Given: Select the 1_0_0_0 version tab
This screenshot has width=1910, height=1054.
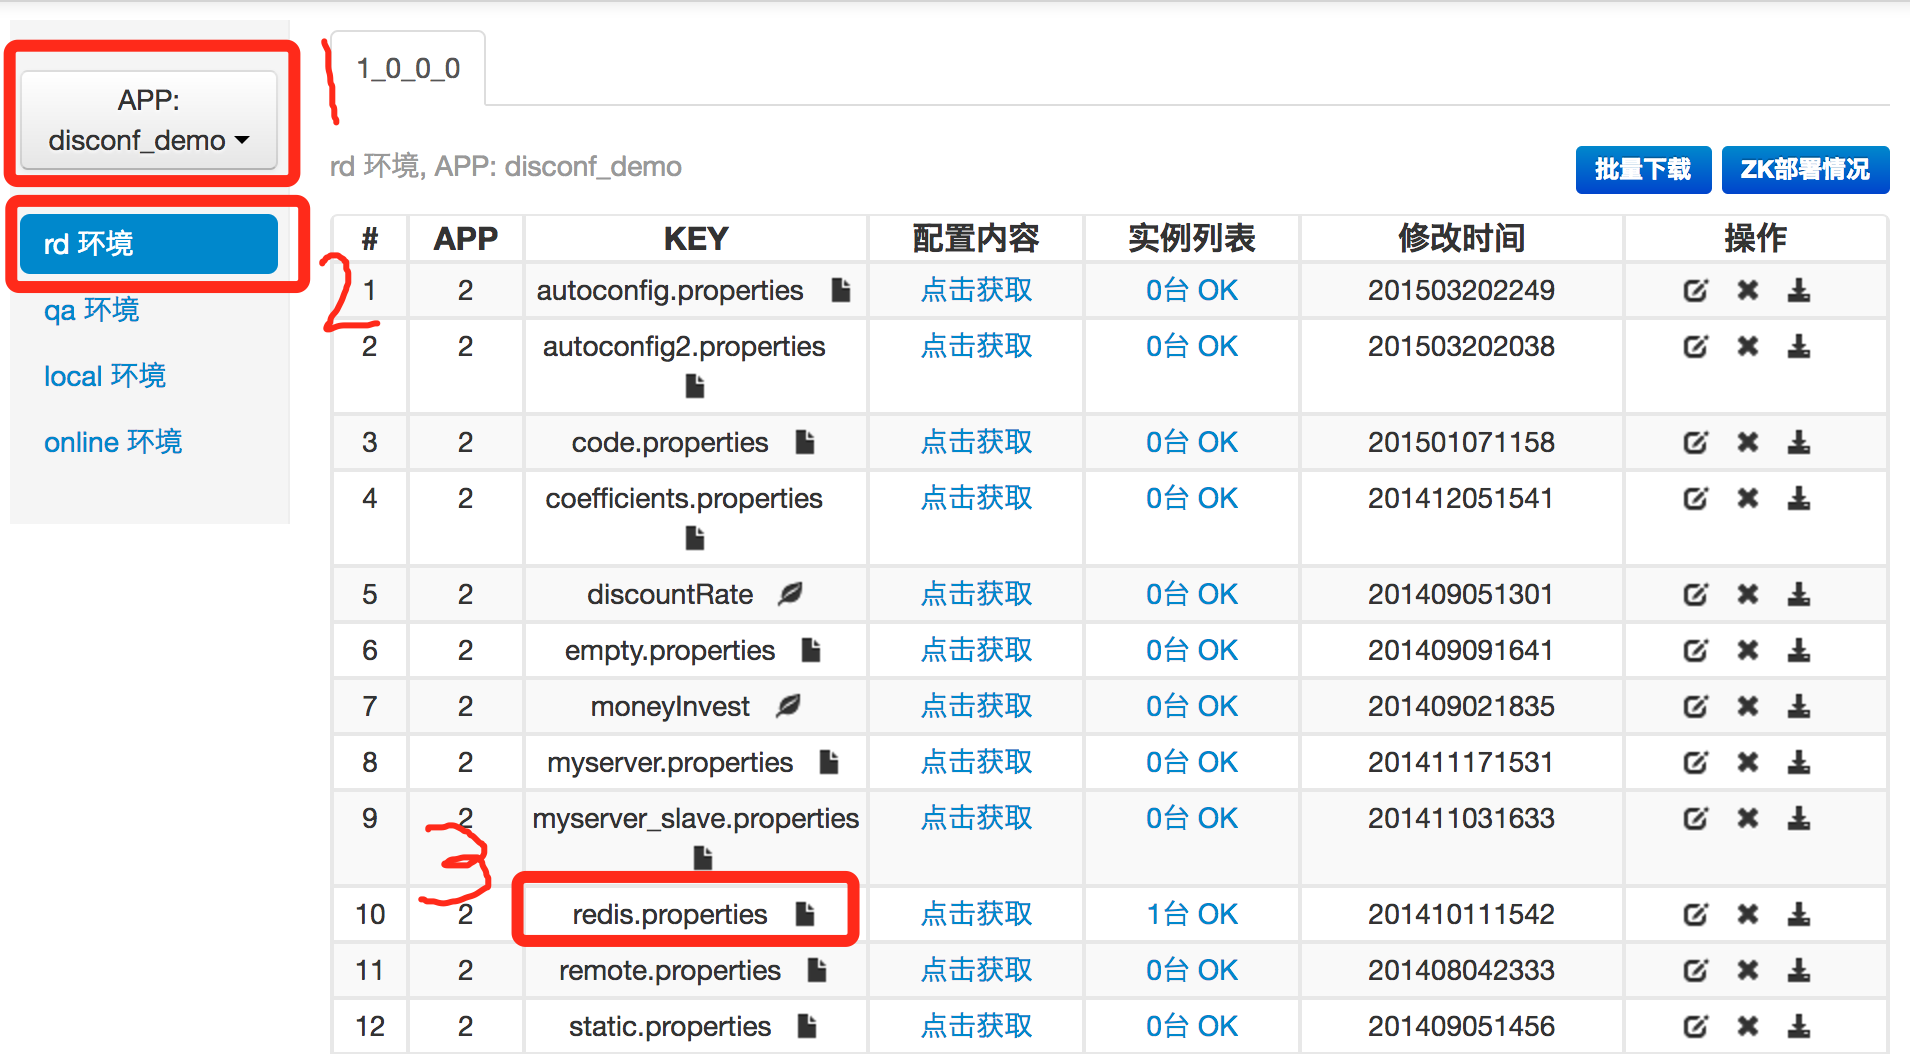Looking at the screenshot, I should point(408,68).
